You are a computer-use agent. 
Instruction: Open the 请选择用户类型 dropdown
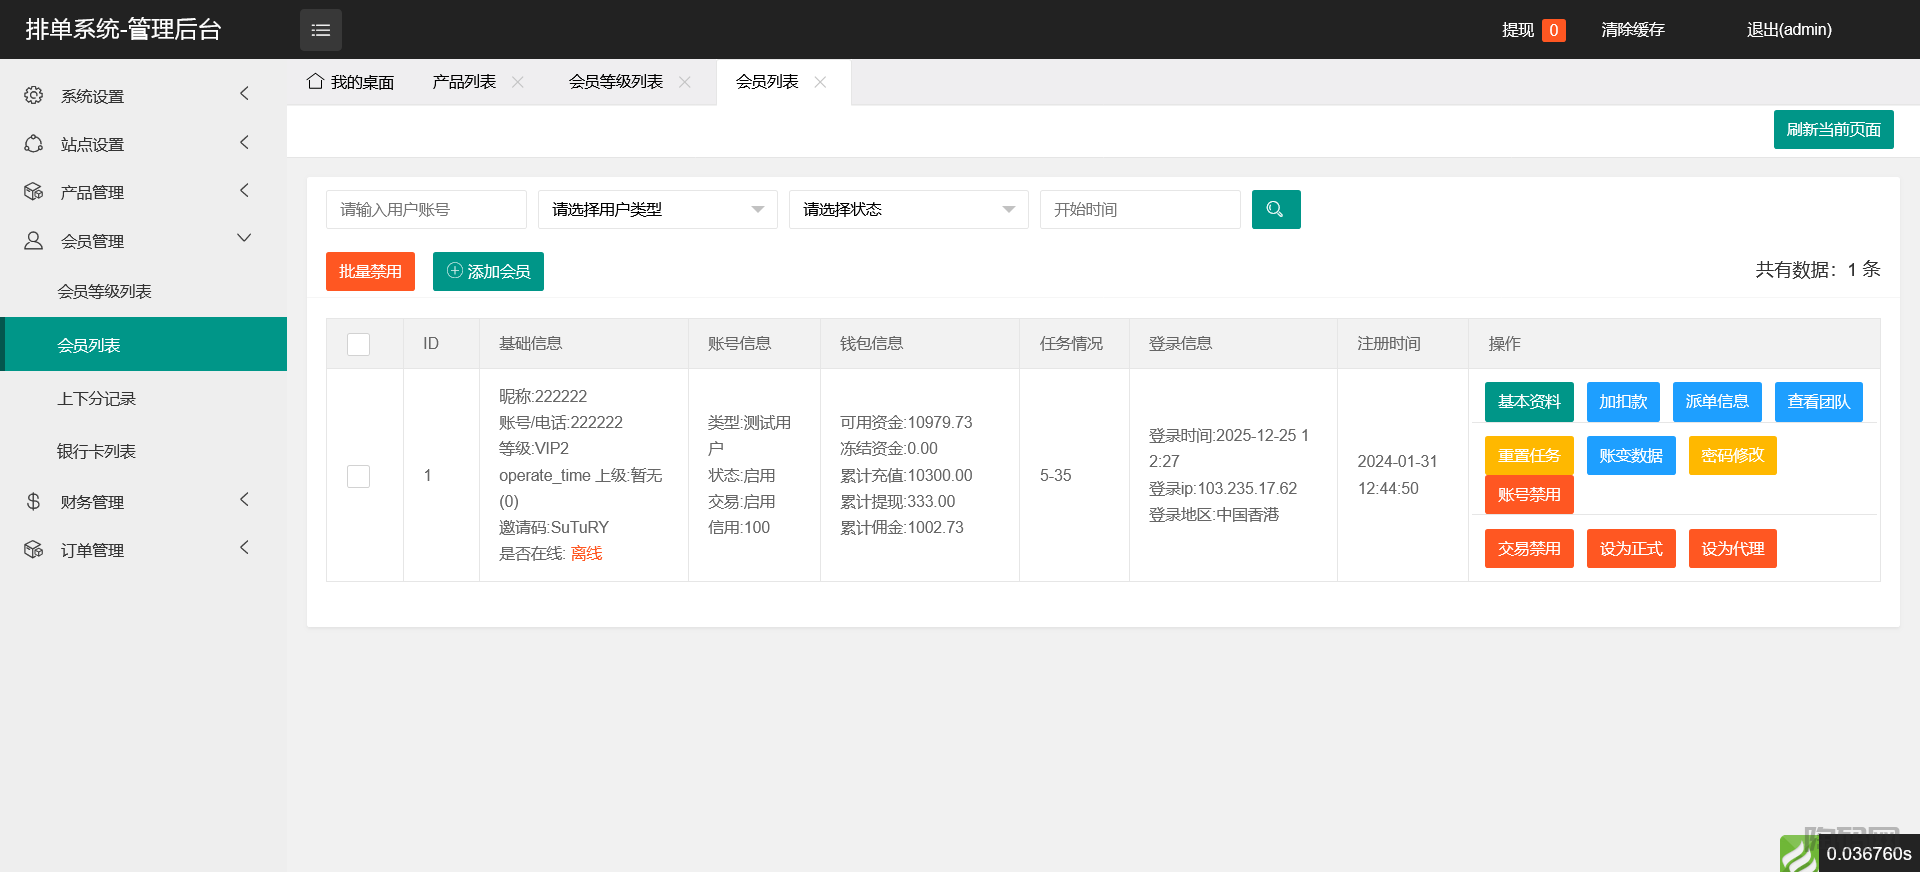657,209
